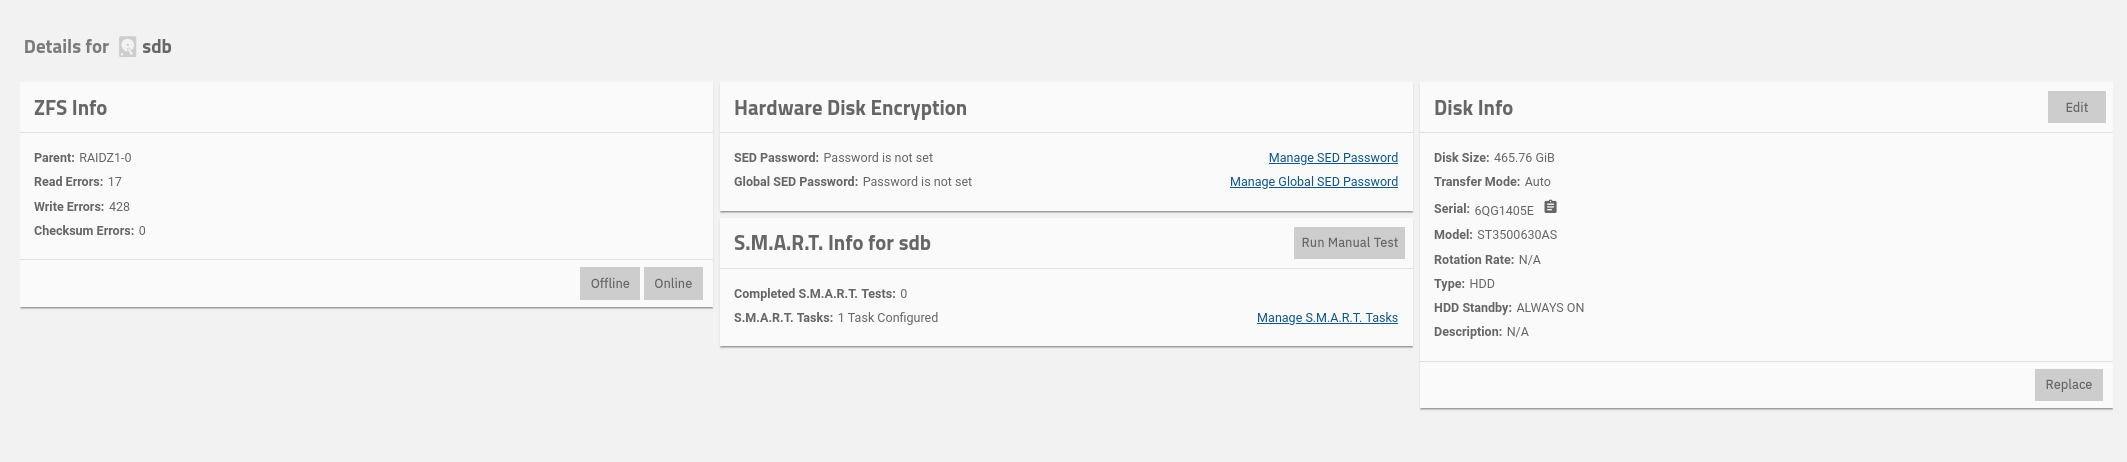Click the 1 Task Configured text

pos(887,318)
